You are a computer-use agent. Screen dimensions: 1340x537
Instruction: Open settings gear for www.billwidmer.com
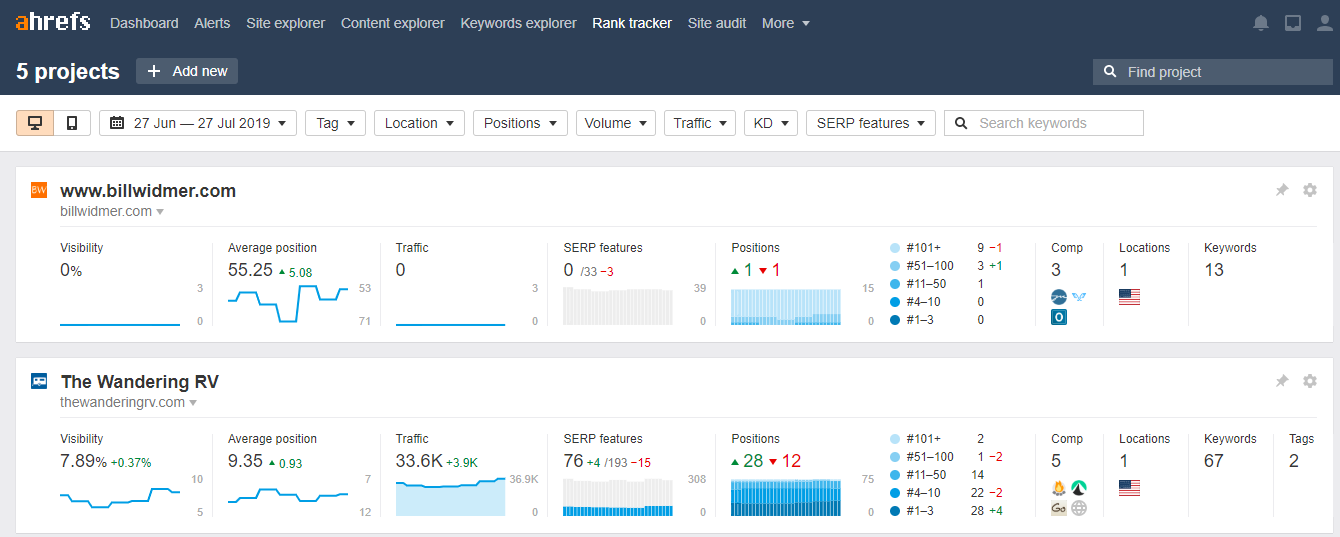1310,190
